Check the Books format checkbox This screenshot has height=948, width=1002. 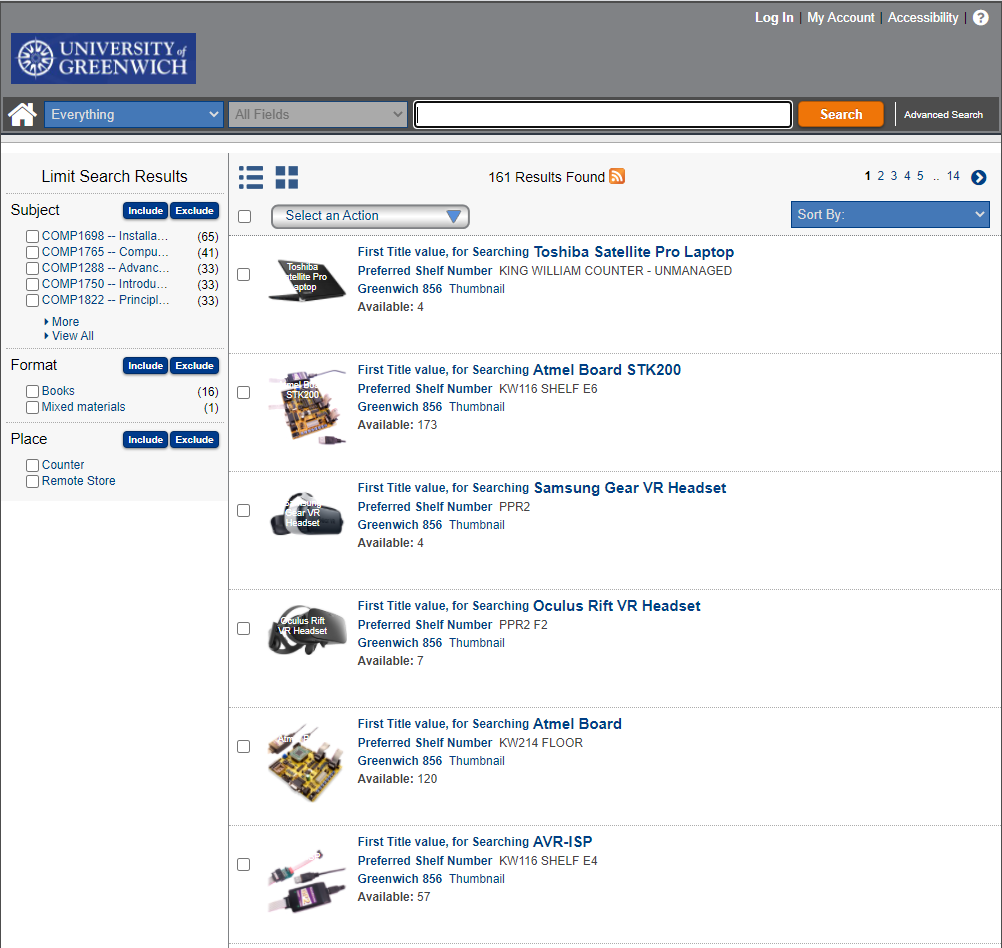[x=33, y=392]
